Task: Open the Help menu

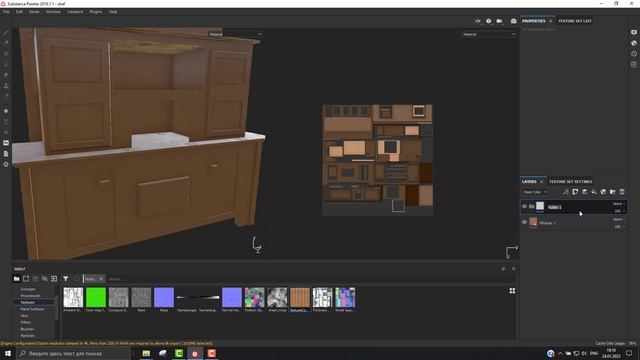Action: pos(113,12)
